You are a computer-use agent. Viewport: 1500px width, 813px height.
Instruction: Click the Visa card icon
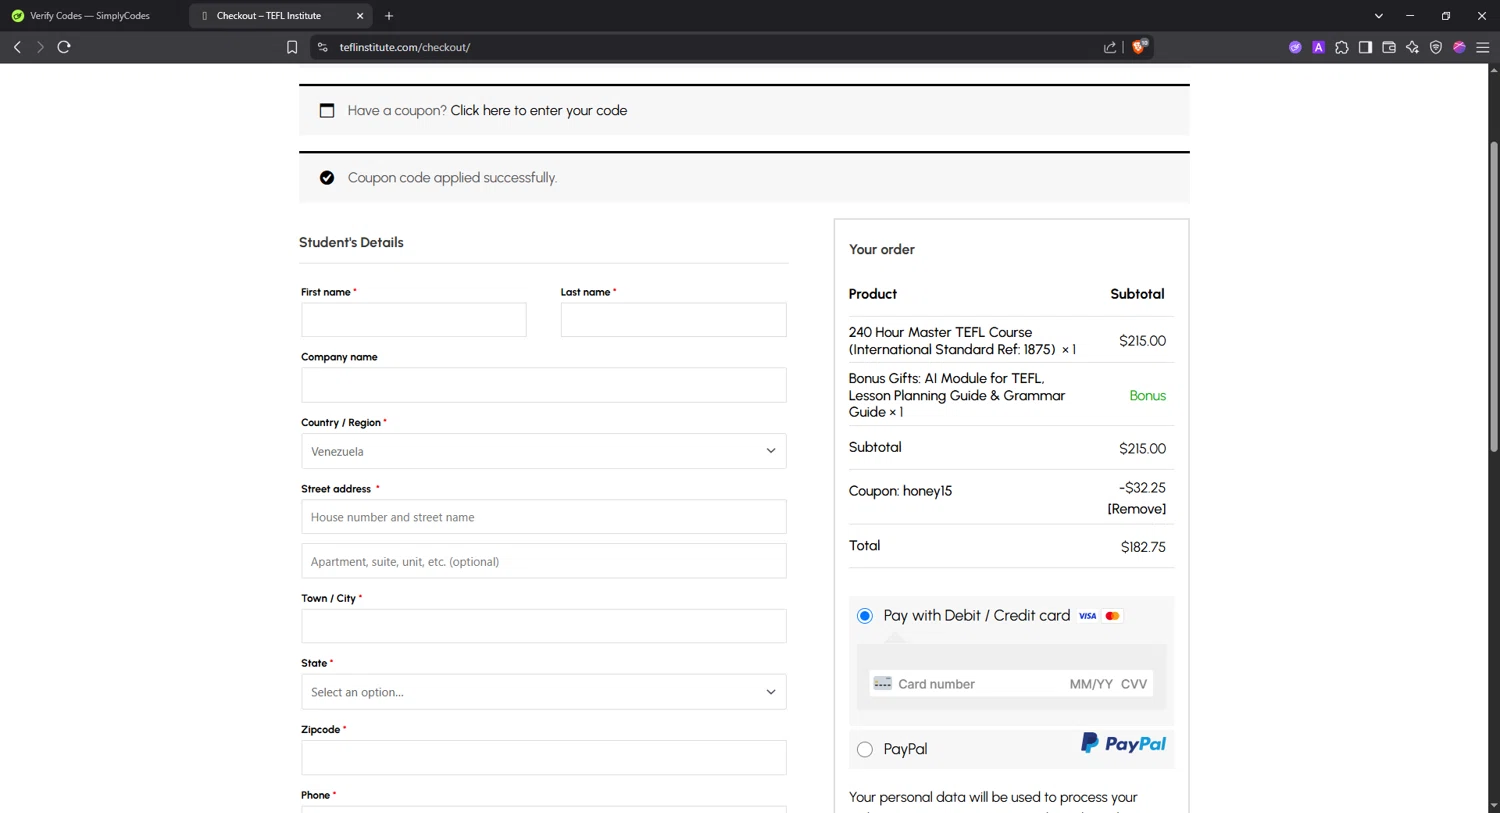pyautogui.click(x=1087, y=616)
